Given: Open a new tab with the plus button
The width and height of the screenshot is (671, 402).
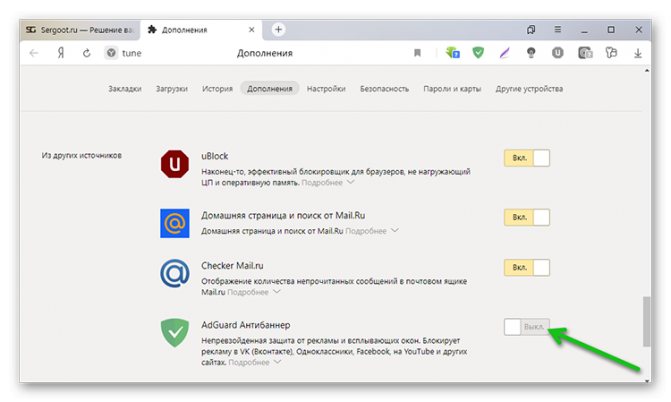Looking at the screenshot, I should [x=279, y=30].
